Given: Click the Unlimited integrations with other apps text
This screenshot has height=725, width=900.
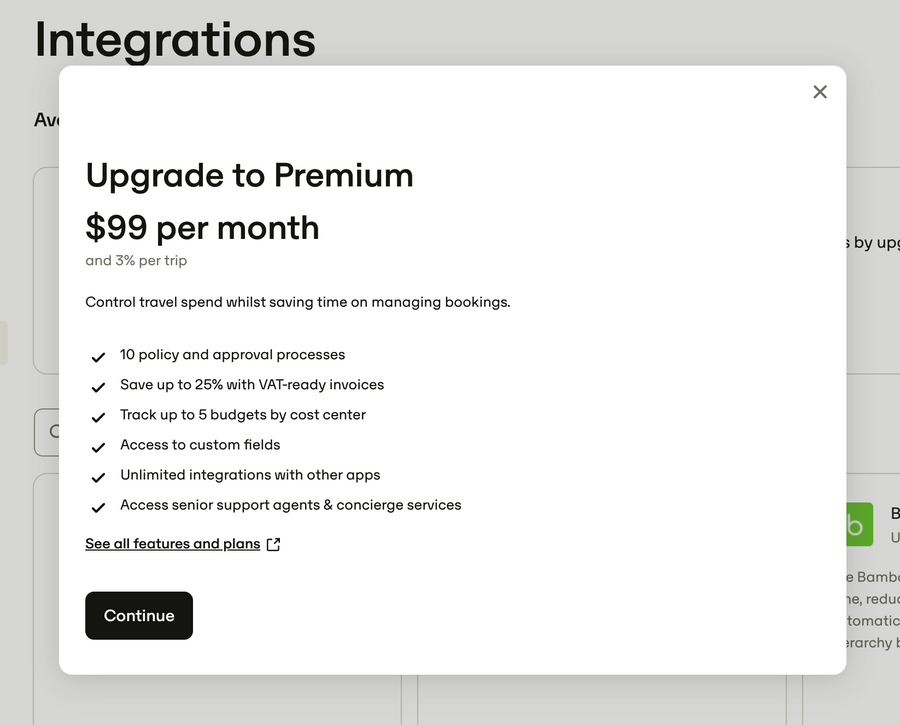Looking at the screenshot, I should click(250, 475).
